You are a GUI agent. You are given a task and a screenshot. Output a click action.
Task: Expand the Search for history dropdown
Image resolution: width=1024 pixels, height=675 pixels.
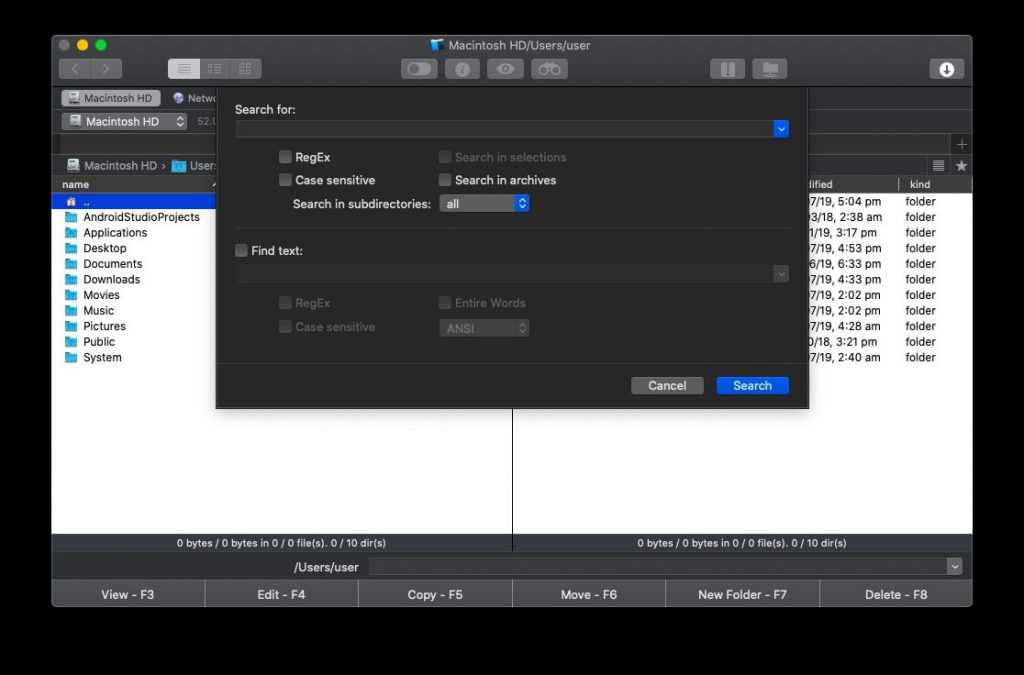[x=781, y=129]
